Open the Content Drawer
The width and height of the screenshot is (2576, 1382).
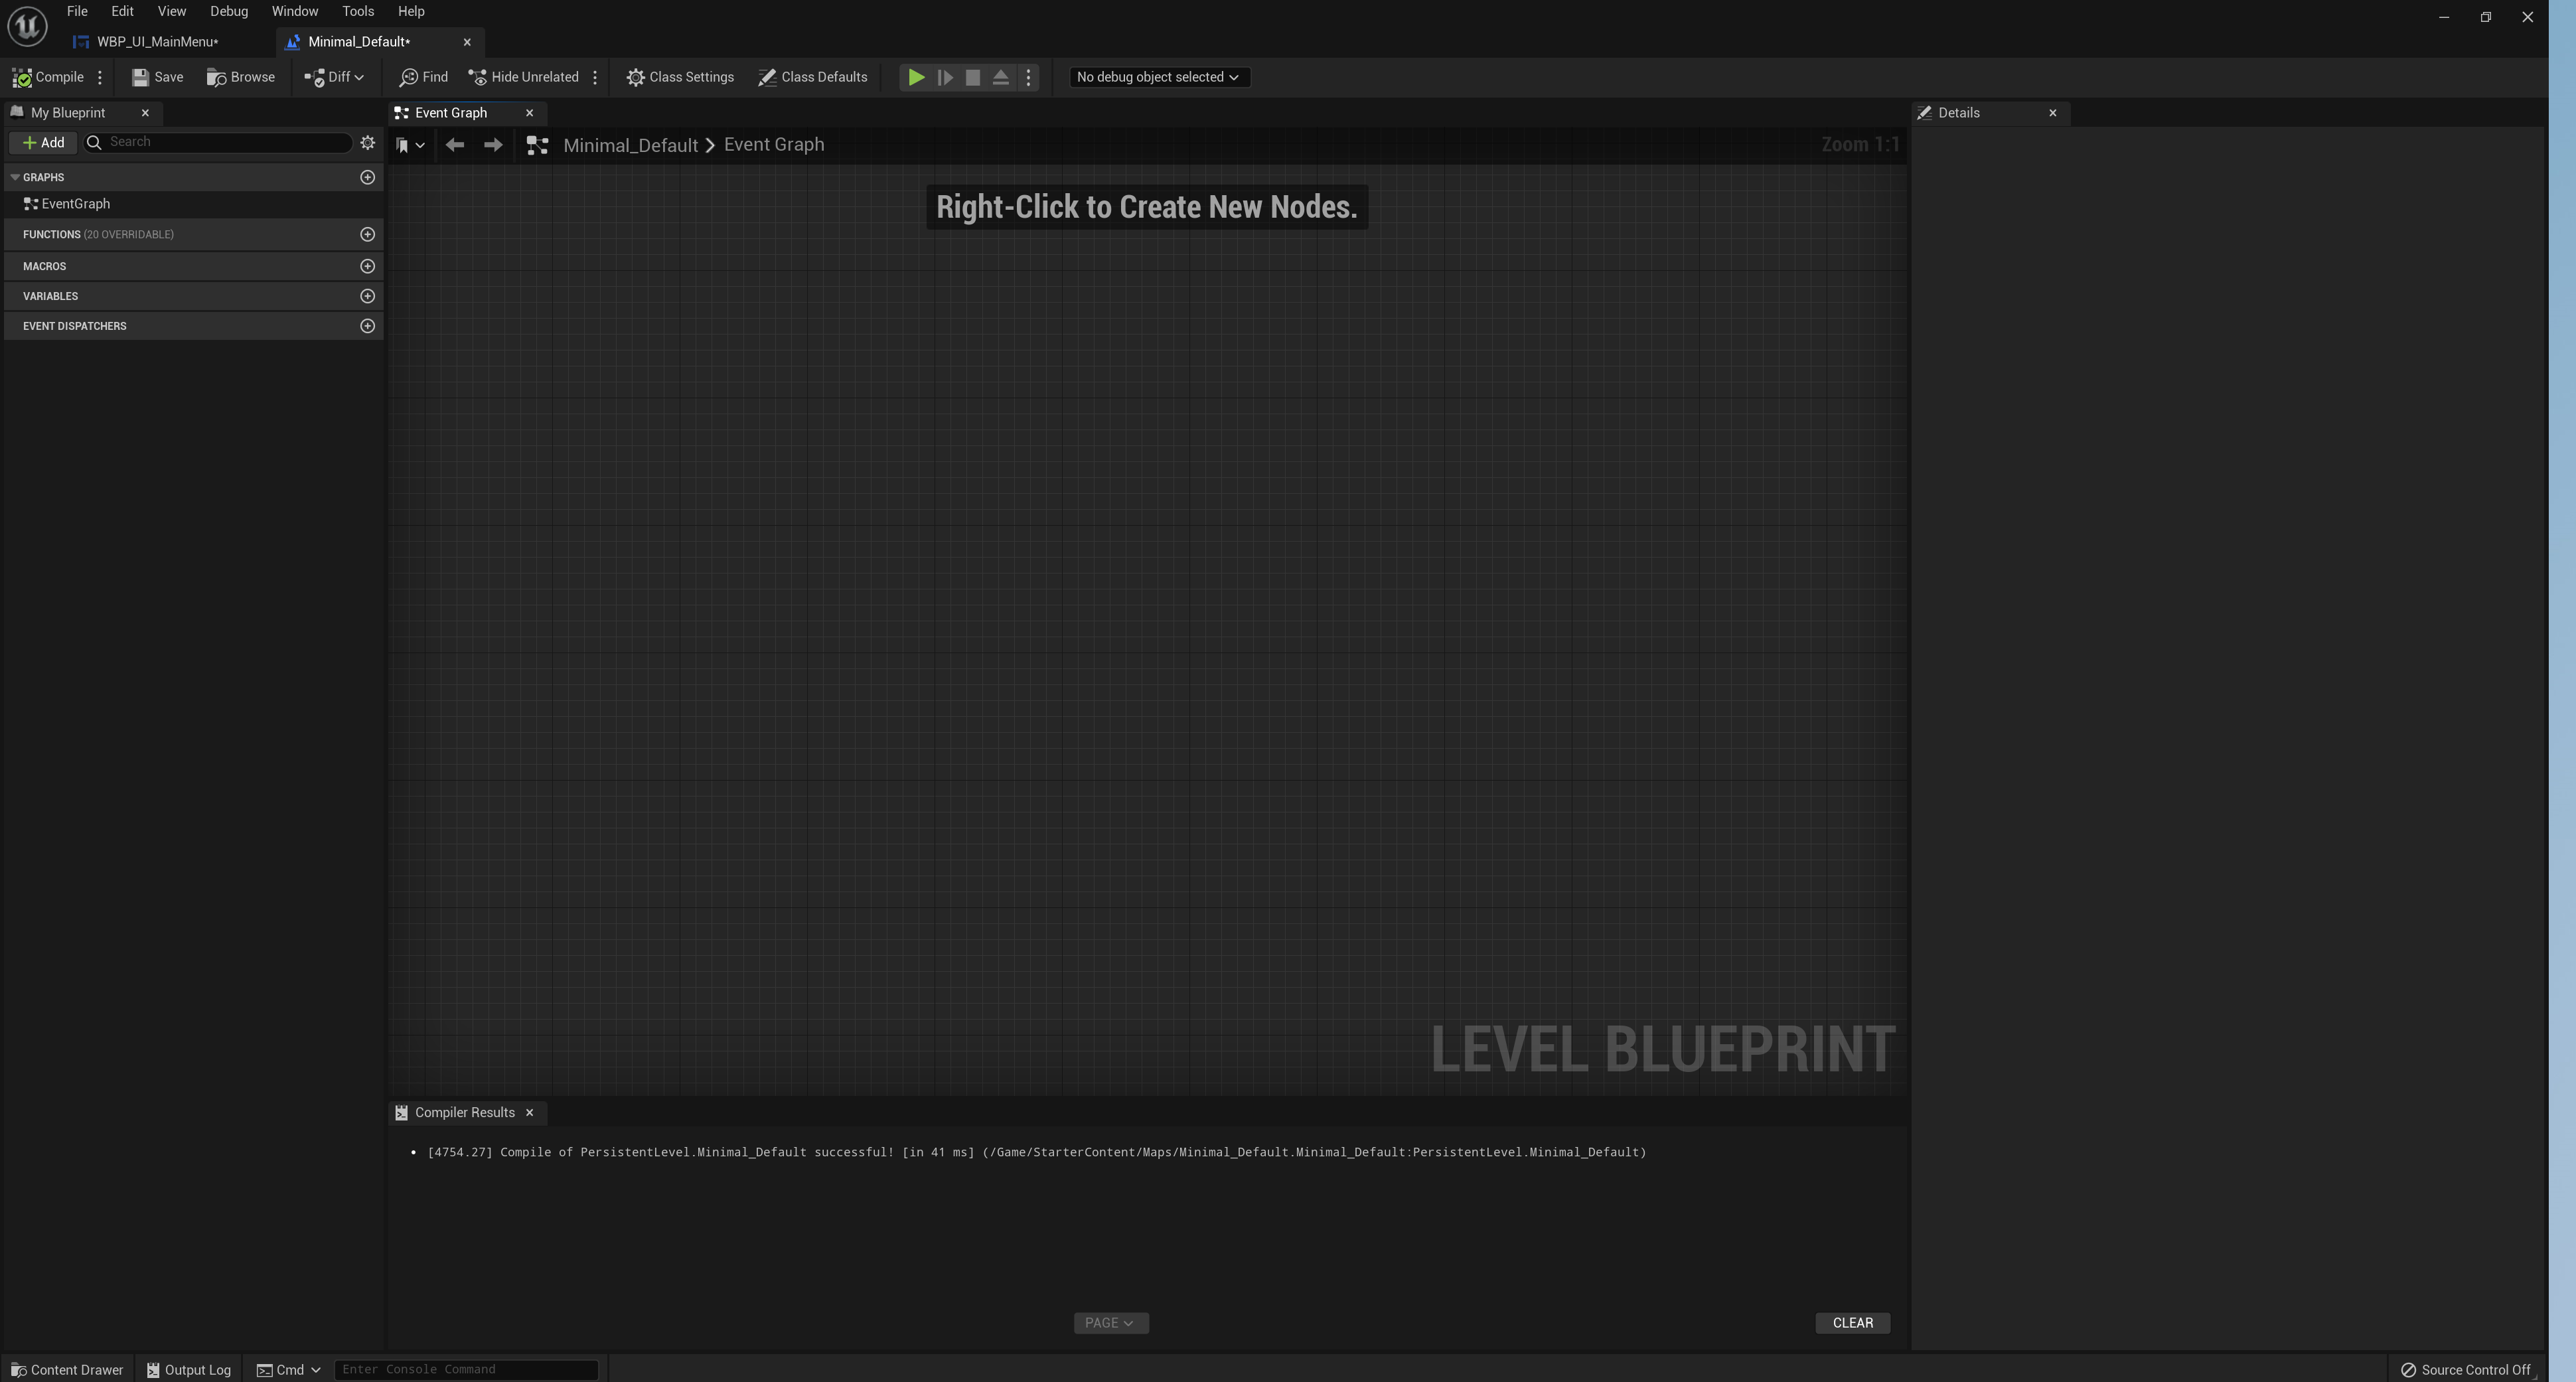[66, 1370]
